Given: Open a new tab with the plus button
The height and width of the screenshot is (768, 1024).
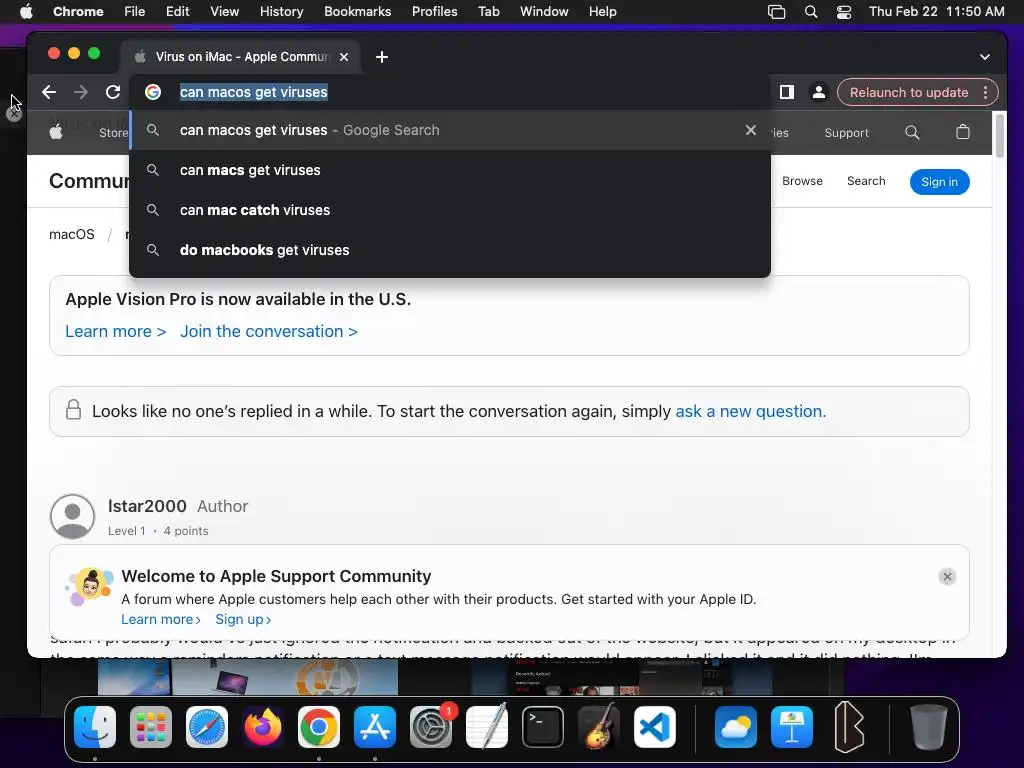Looking at the screenshot, I should (x=382, y=57).
